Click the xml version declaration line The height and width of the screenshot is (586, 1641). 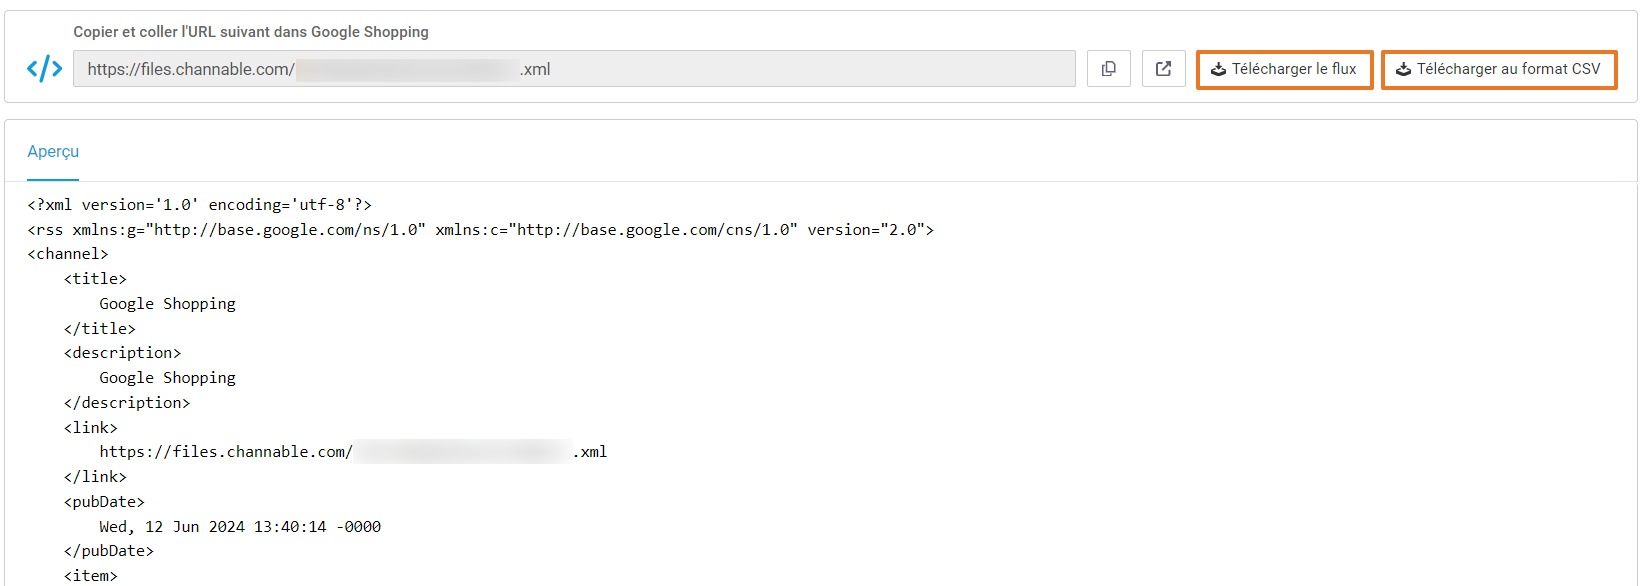(199, 205)
